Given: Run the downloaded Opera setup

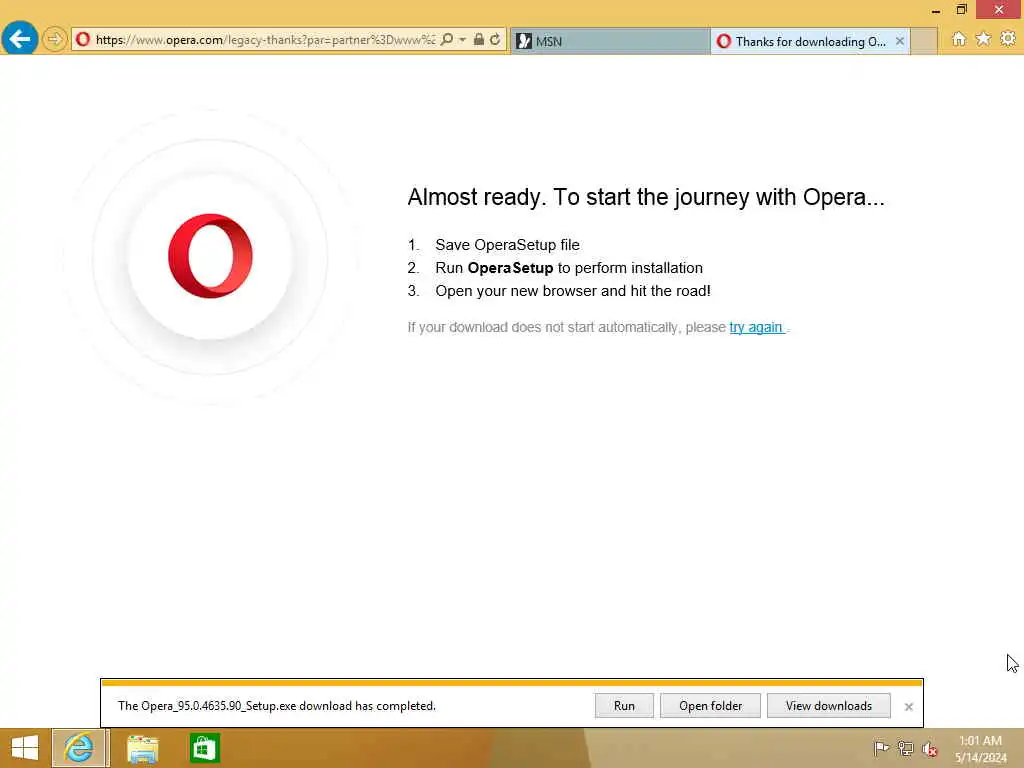Looking at the screenshot, I should click(624, 706).
